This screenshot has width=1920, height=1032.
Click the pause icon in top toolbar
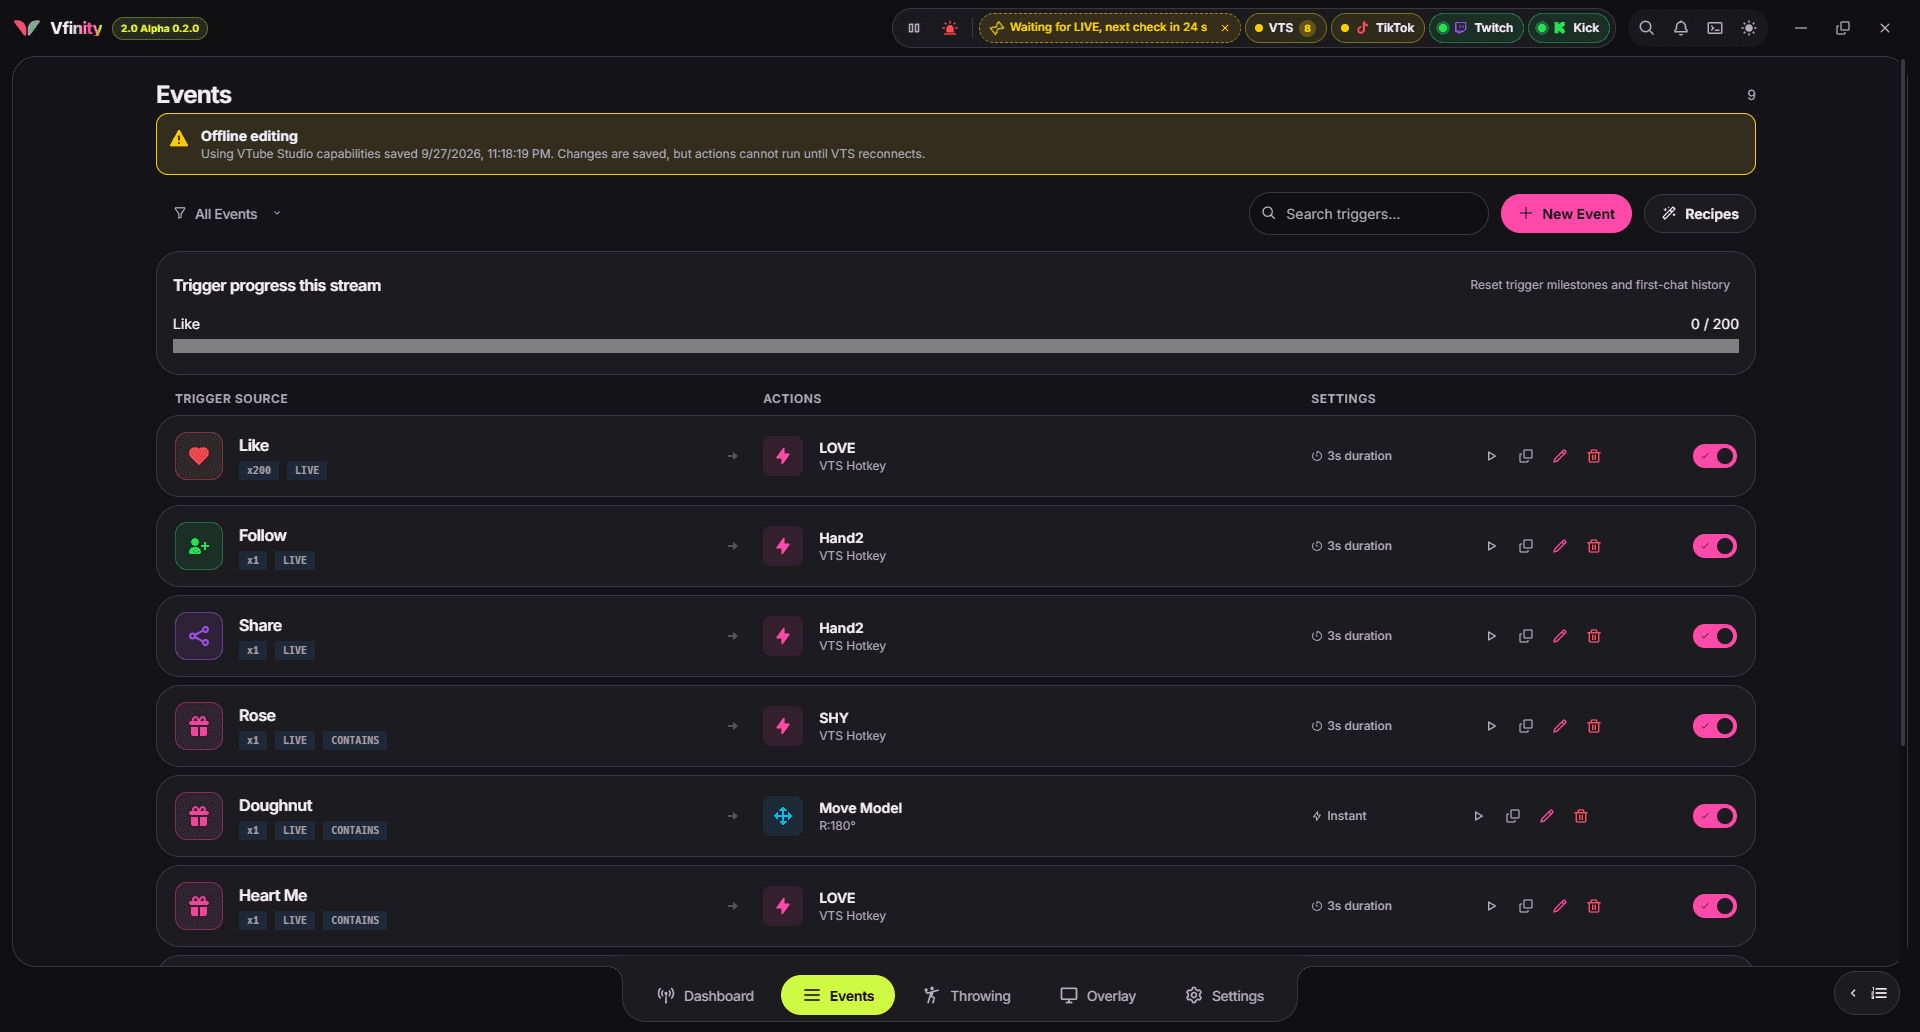(x=914, y=28)
